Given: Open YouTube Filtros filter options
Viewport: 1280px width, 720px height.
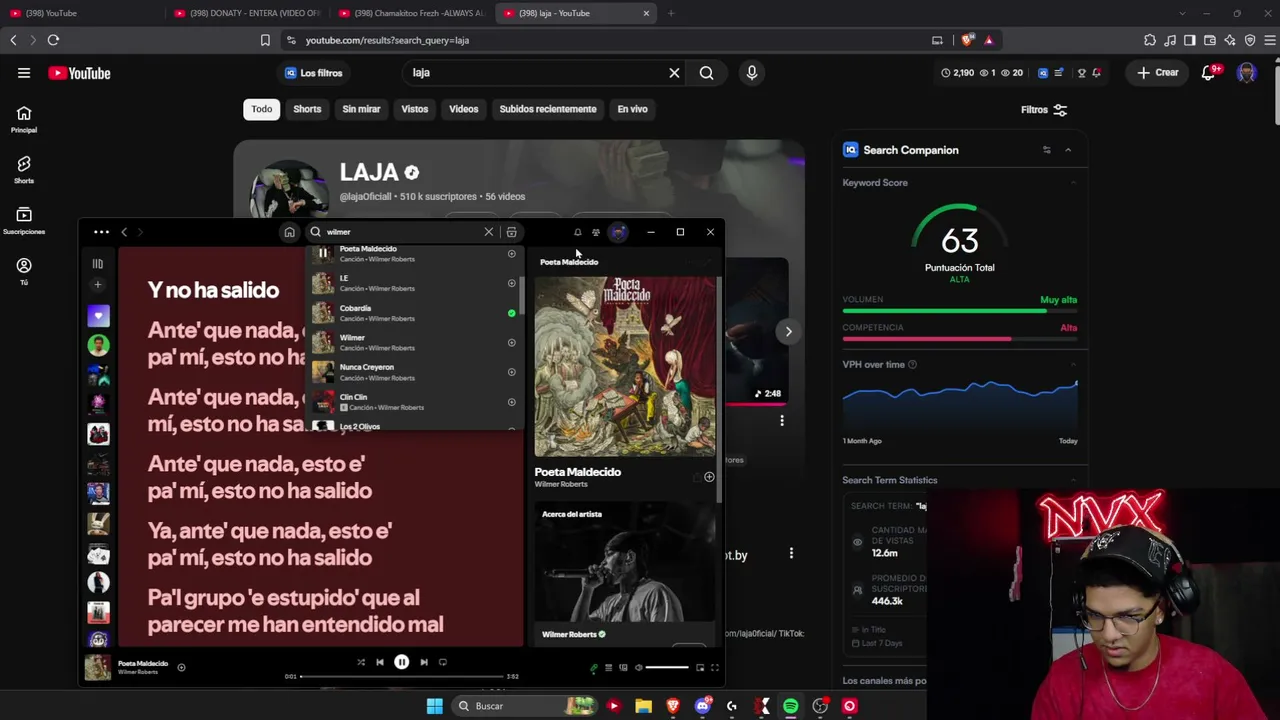Looking at the screenshot, I should [x=1044, y=110].
